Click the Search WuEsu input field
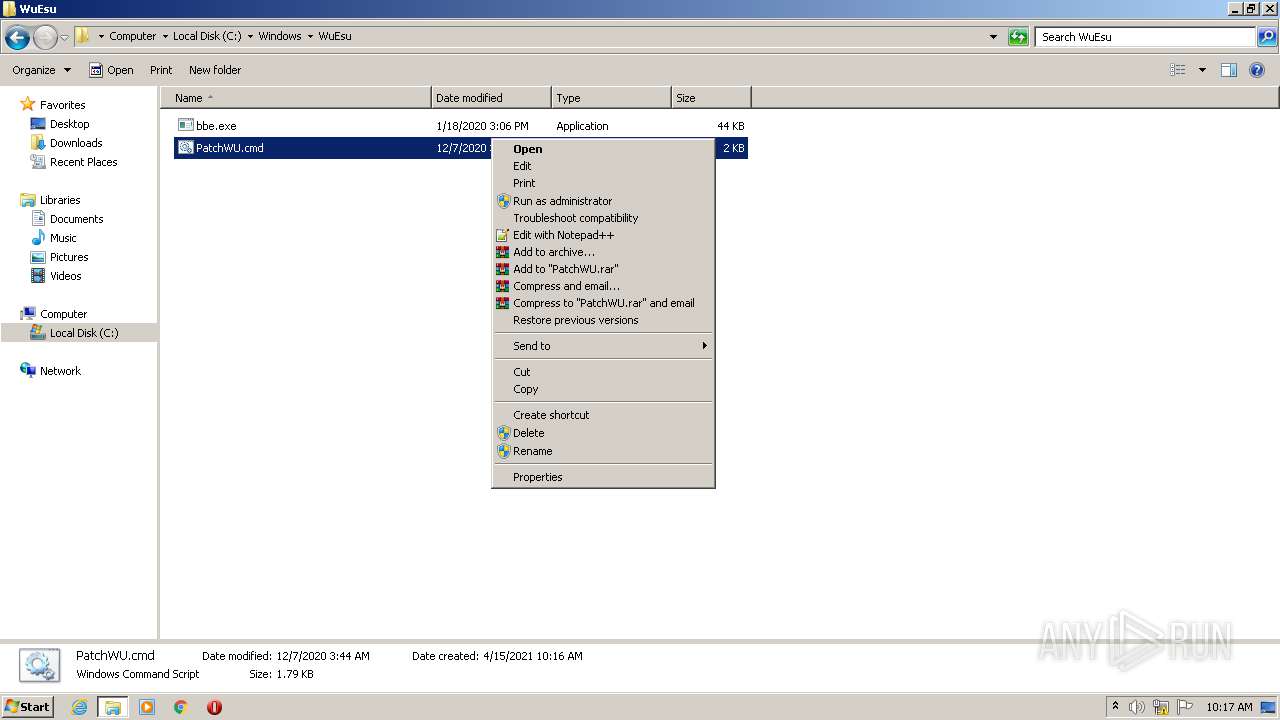1280x720 pixels. click(1144, 37)
